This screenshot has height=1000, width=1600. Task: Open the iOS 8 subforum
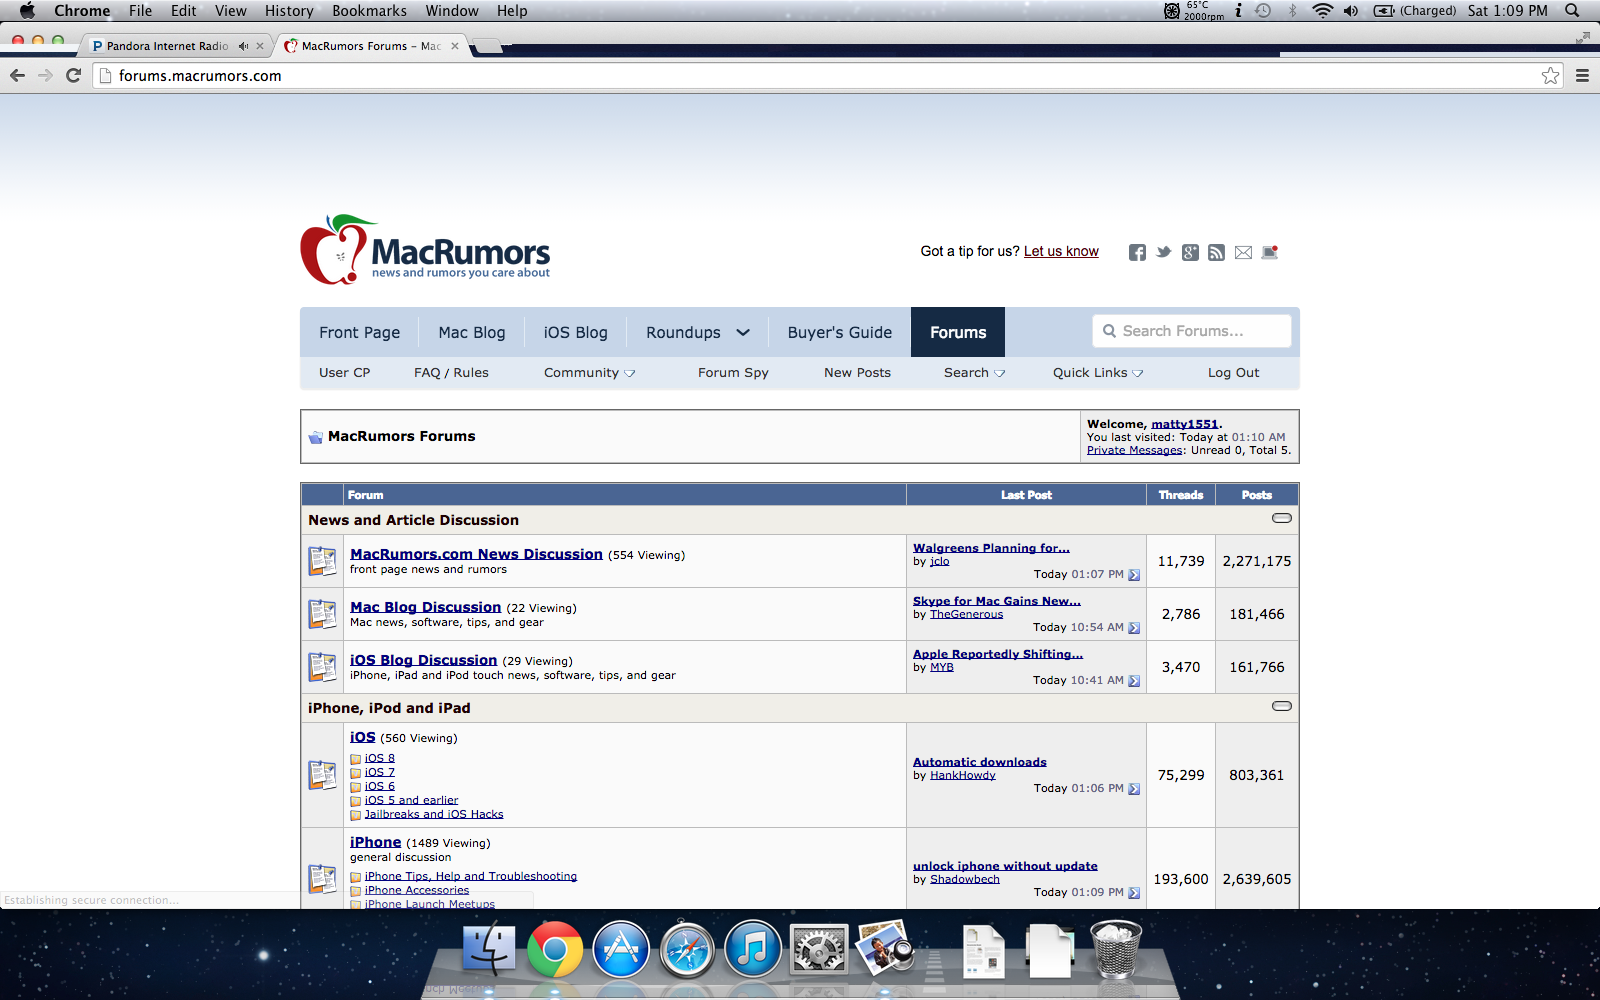point(380,758)
